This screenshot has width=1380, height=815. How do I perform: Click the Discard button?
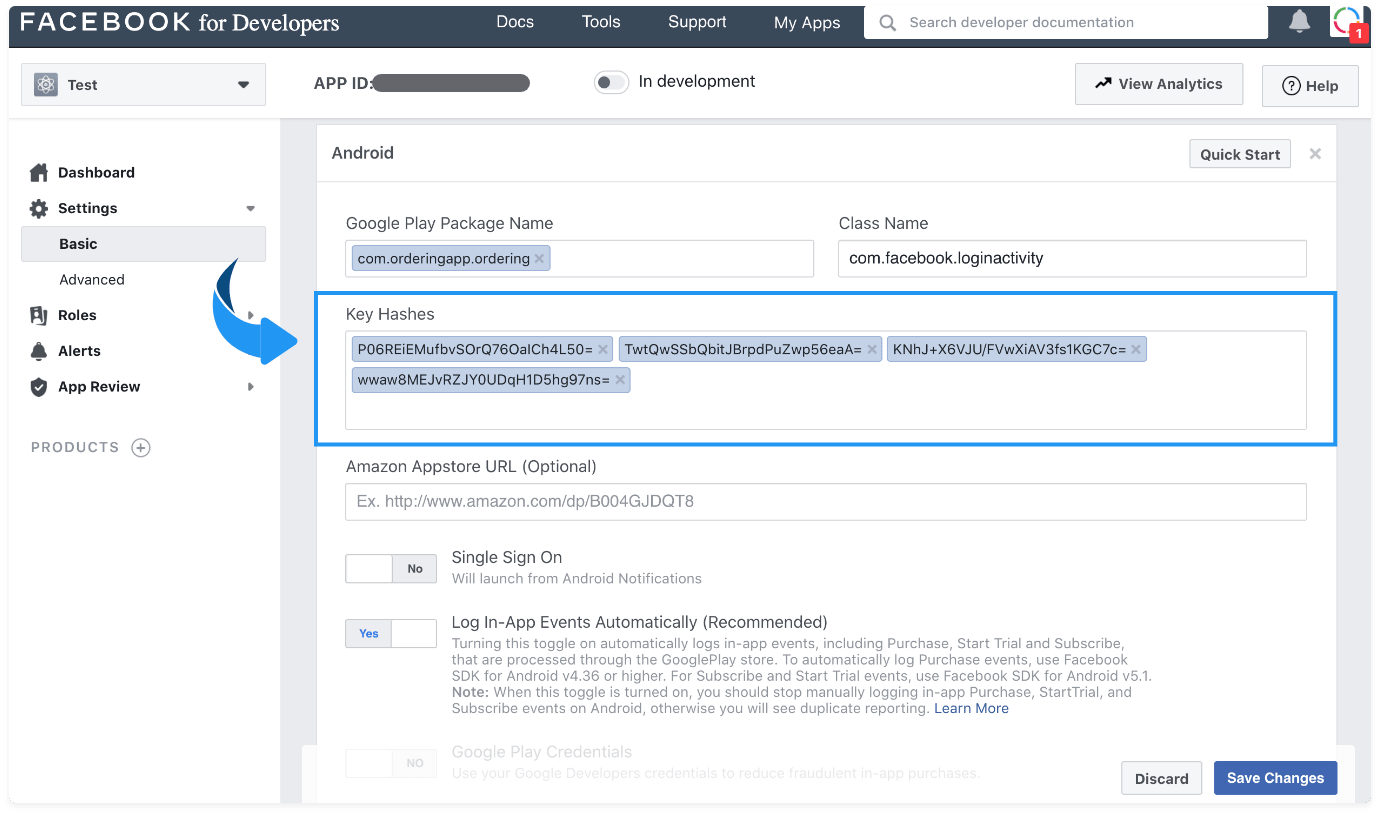[1161, 778]
